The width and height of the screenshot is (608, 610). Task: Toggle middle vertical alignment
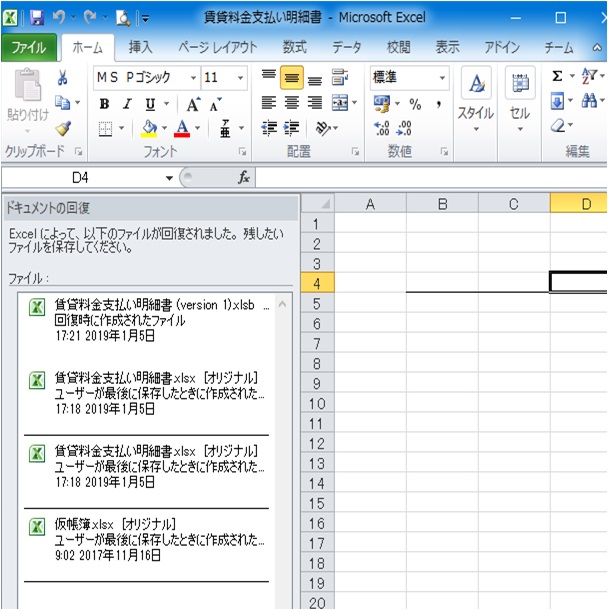tap(292, 77)
